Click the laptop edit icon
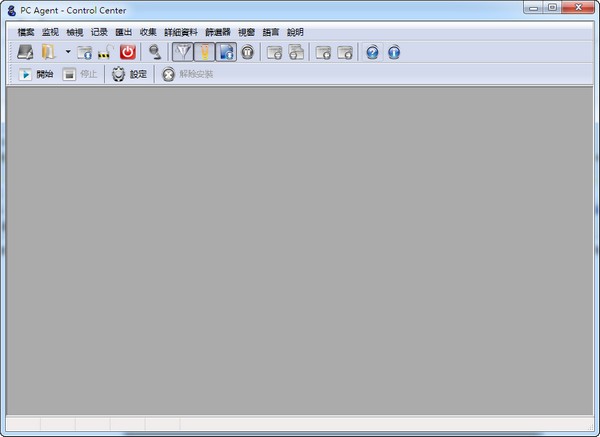The image size is (600, 437). coord(25,52)
